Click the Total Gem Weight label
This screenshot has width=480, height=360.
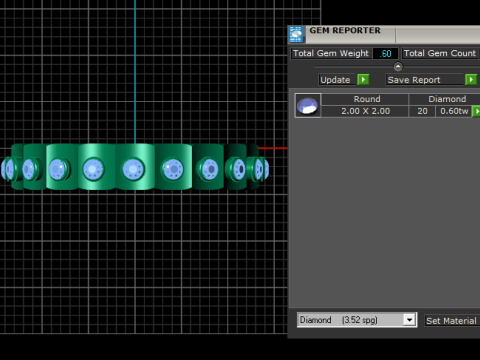[x=331, y=53]
